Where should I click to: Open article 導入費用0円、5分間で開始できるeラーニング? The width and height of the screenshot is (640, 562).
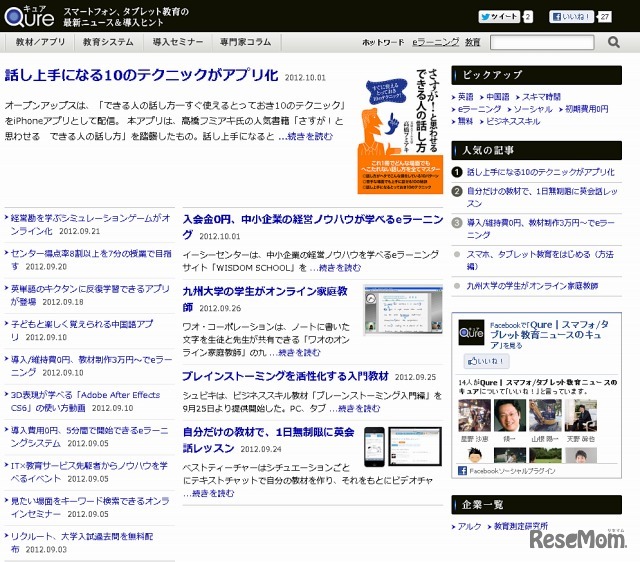pos(89,437)
